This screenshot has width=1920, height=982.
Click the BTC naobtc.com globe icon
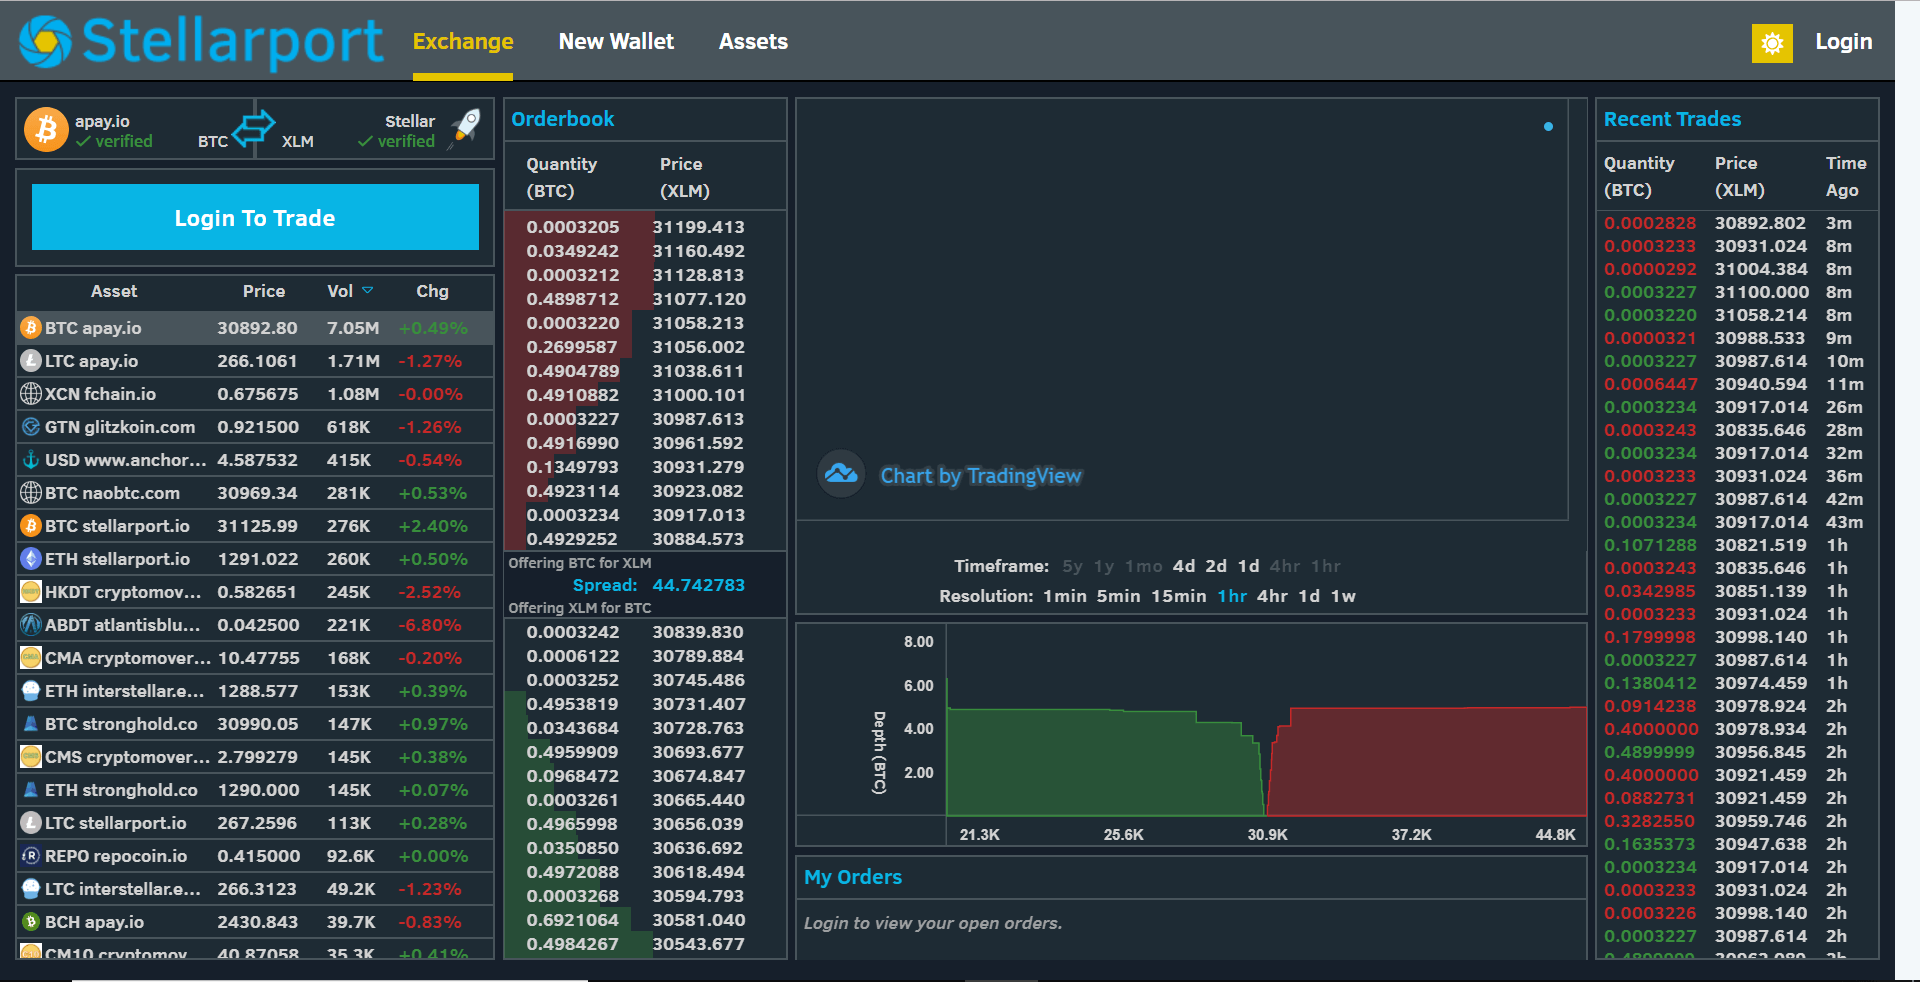pos(31,493)
